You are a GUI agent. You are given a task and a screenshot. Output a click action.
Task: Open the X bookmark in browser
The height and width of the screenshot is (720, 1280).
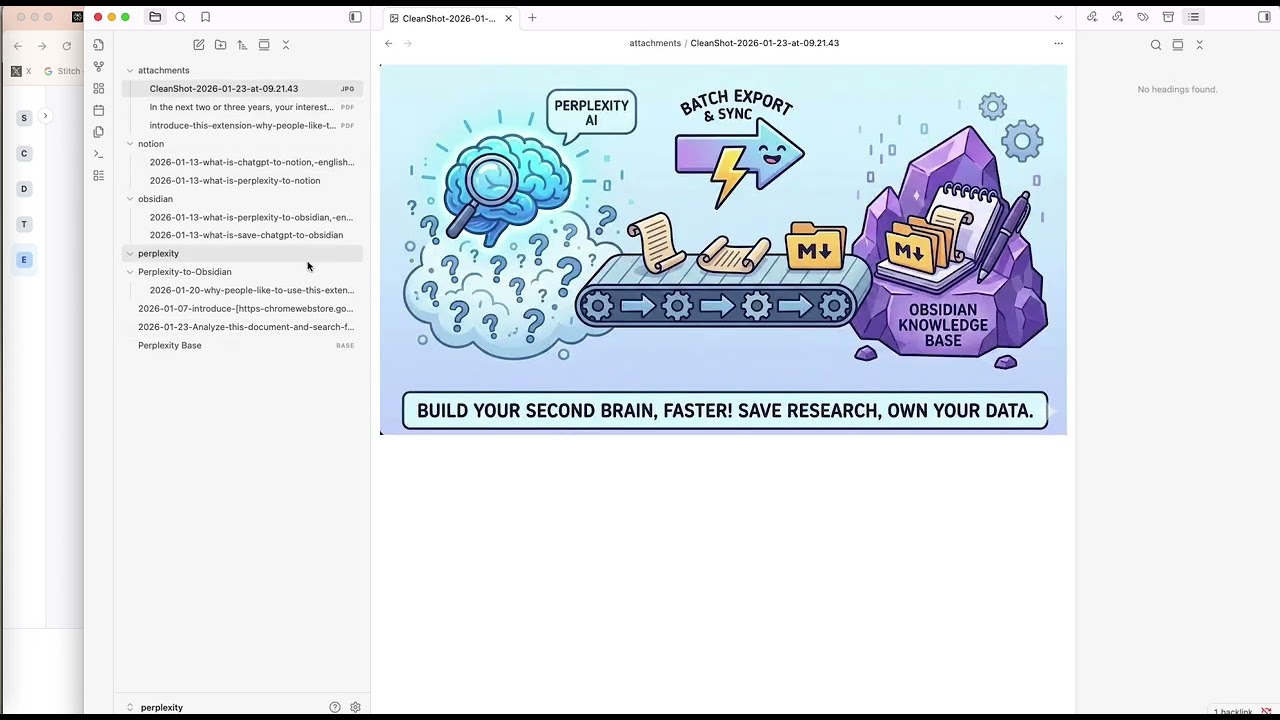pyautogui.click(x=21, y=71)
